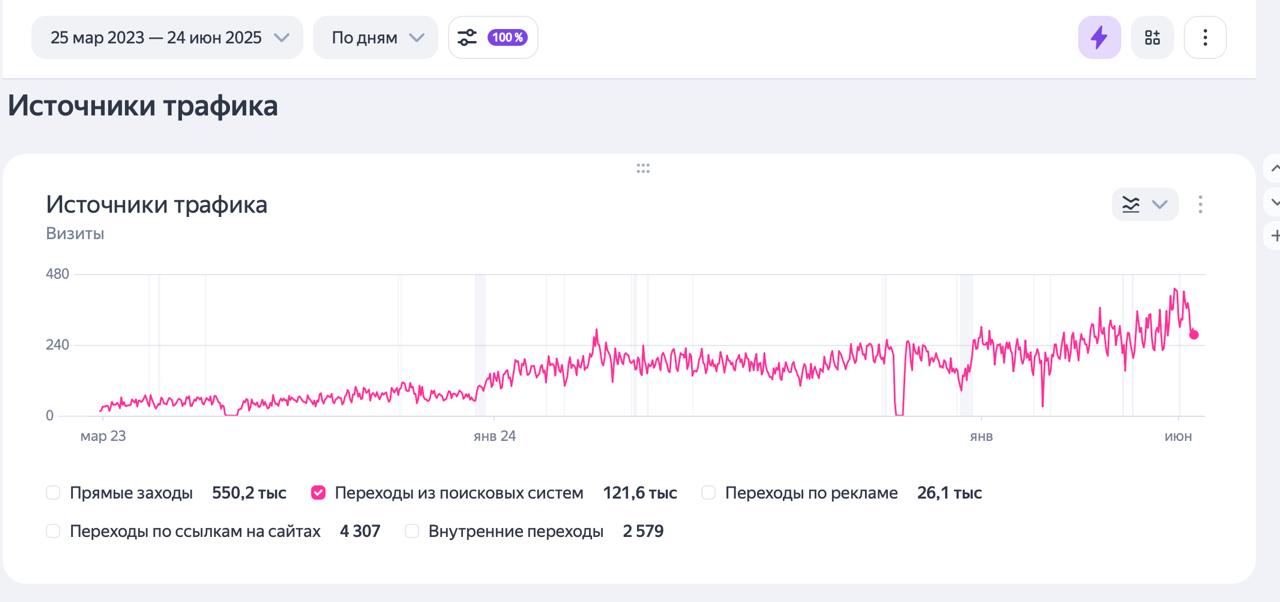Enable the Внутренние переходы checkbox
This screenshot has width=1280, height=602.
411,531
